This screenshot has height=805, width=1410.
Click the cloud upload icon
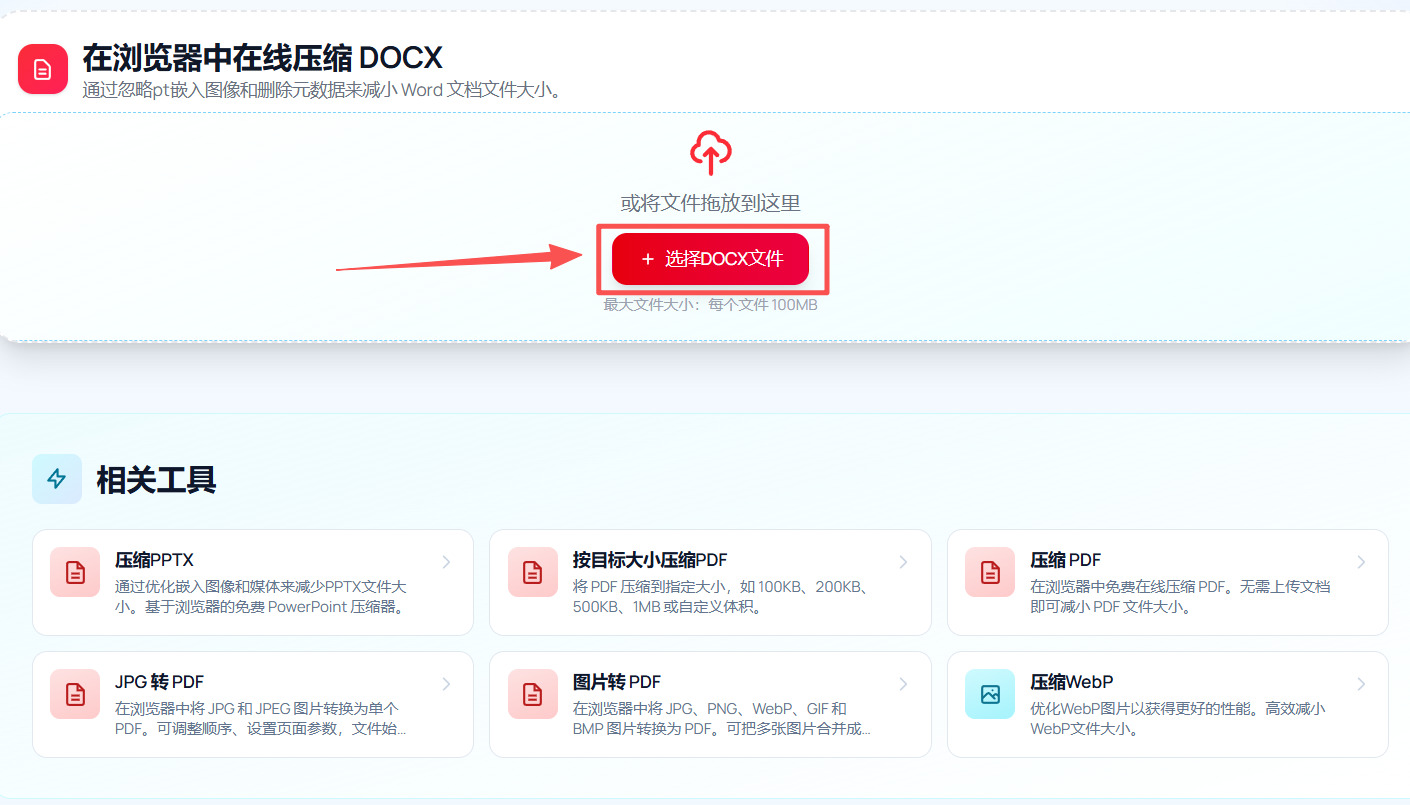tap(711, 153)
